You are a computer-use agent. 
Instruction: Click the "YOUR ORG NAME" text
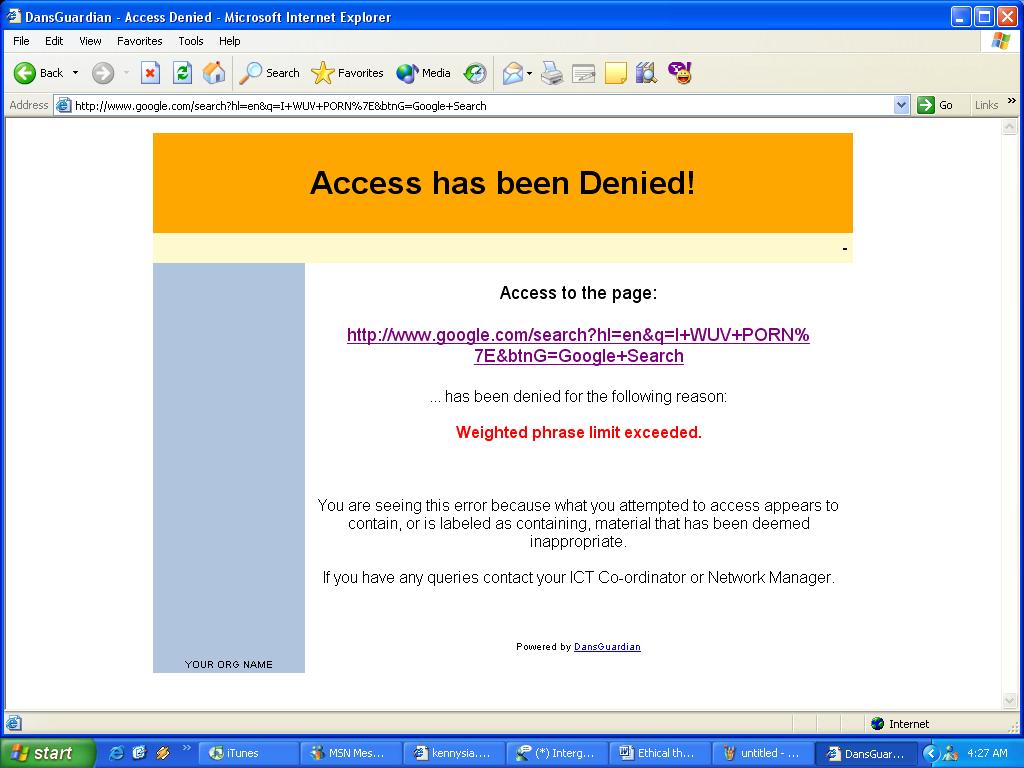229,664
